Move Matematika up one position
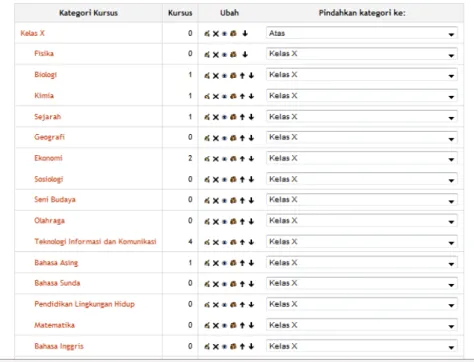The image size is (474, 362). 242,326
